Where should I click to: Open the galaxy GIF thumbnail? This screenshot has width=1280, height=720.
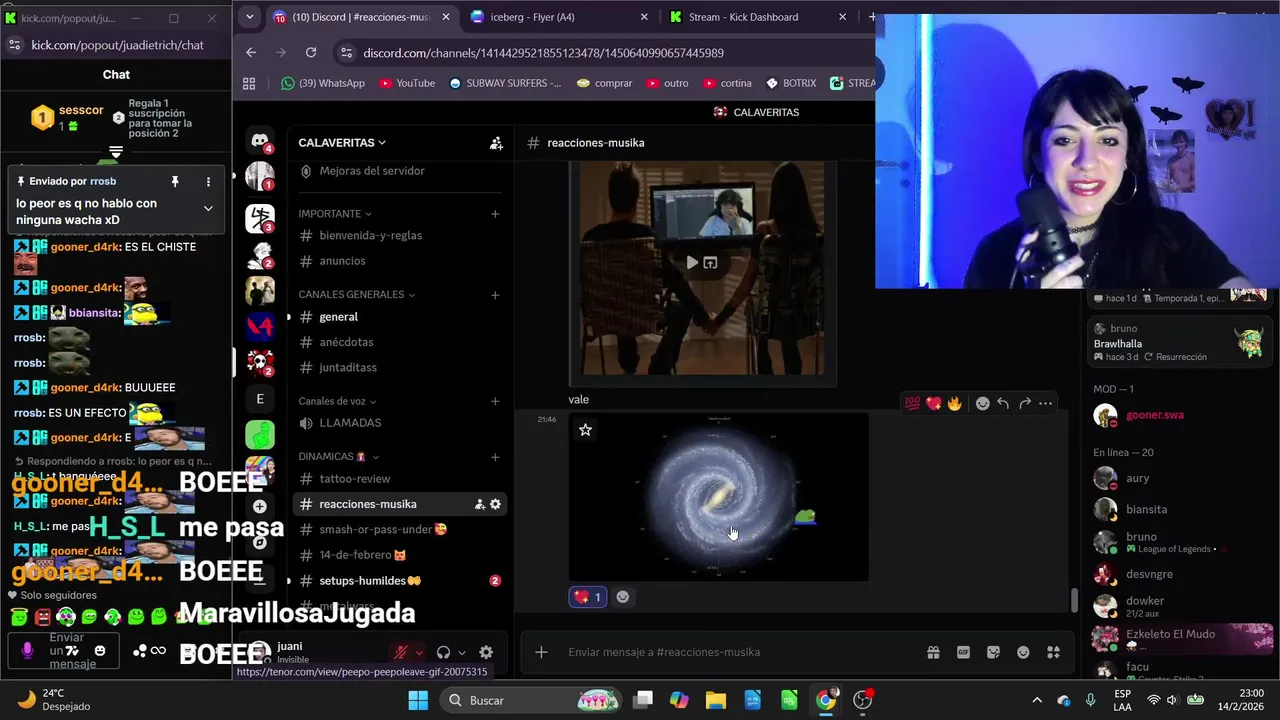tap(718, 497)
